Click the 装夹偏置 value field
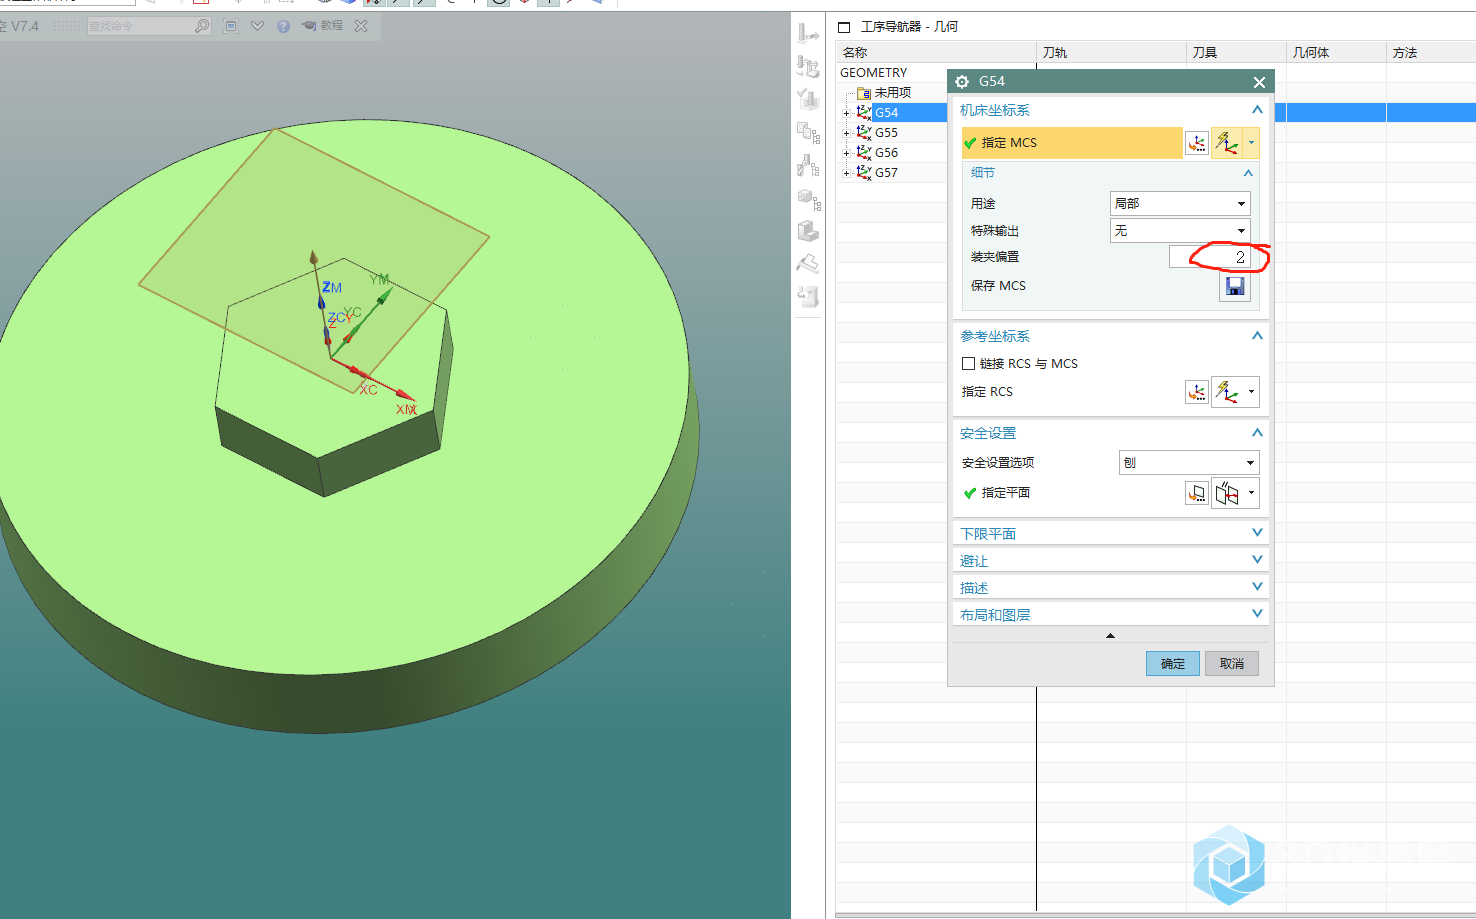1476x919 pixels. click(1210, 257)
